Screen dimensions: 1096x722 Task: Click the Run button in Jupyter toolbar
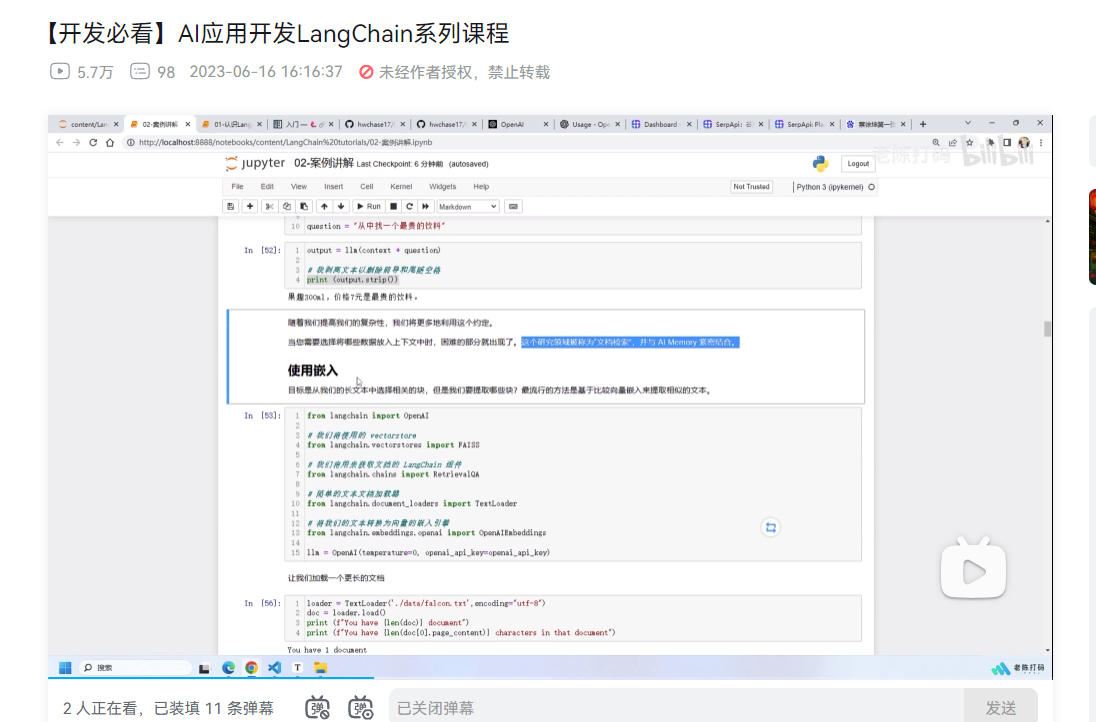tap(368, 207)
